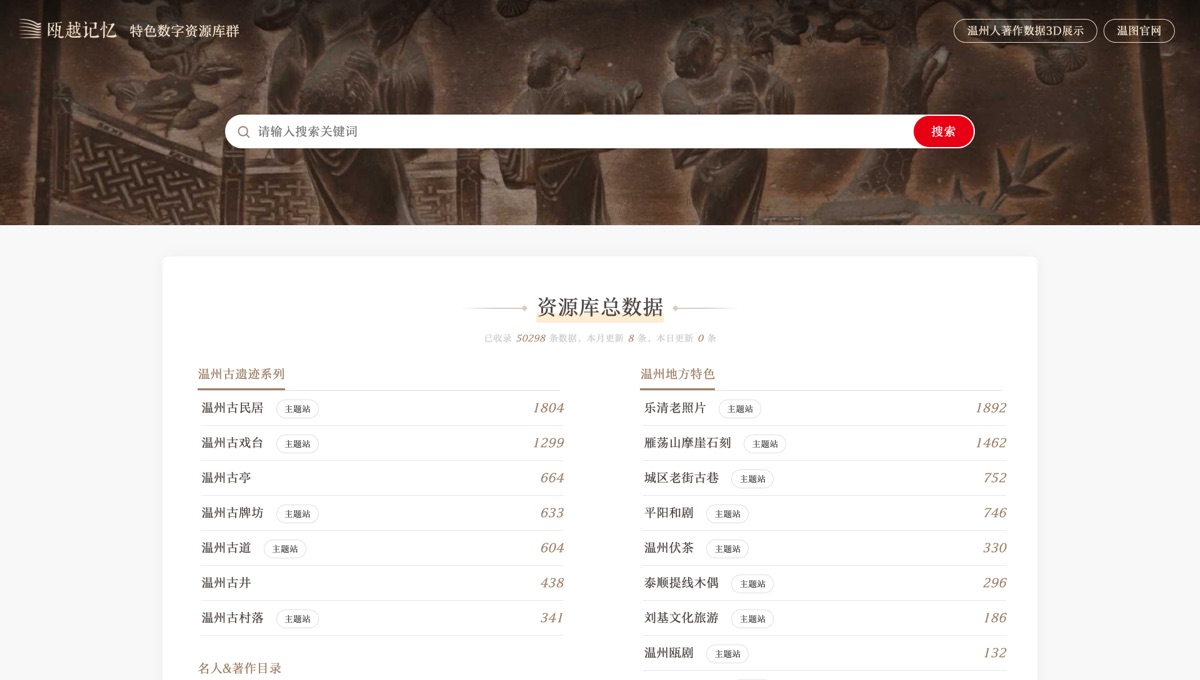Click the magnifier icon in search box
Image resolution: width=1200 pixels, height=680 pixels.
click(243, 132)
